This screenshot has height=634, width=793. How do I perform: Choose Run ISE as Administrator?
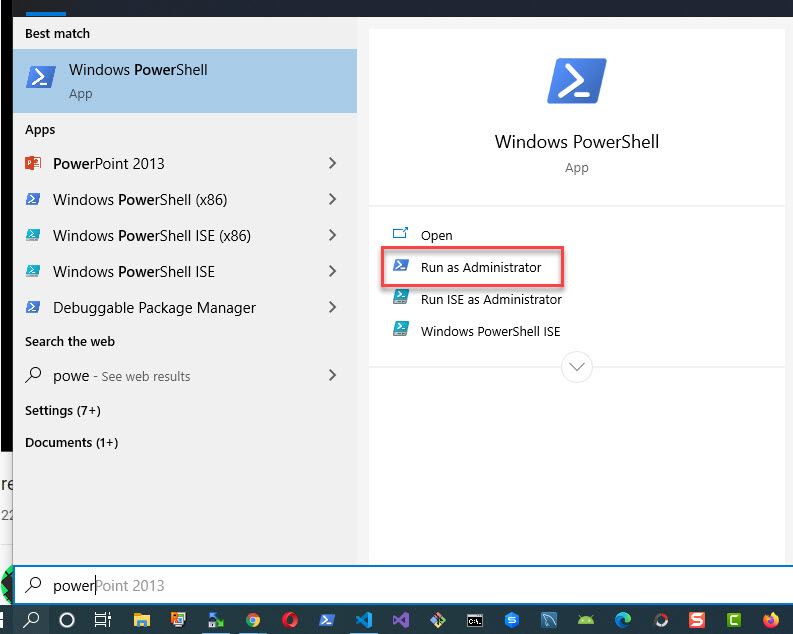click(491, 299)
